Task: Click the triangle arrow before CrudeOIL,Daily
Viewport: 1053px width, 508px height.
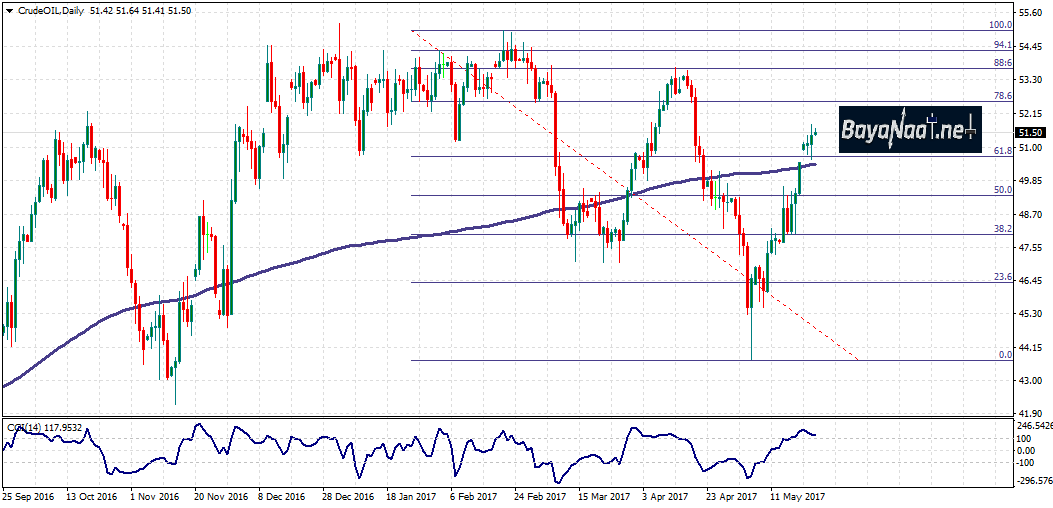Action: [x=8, y=11]
